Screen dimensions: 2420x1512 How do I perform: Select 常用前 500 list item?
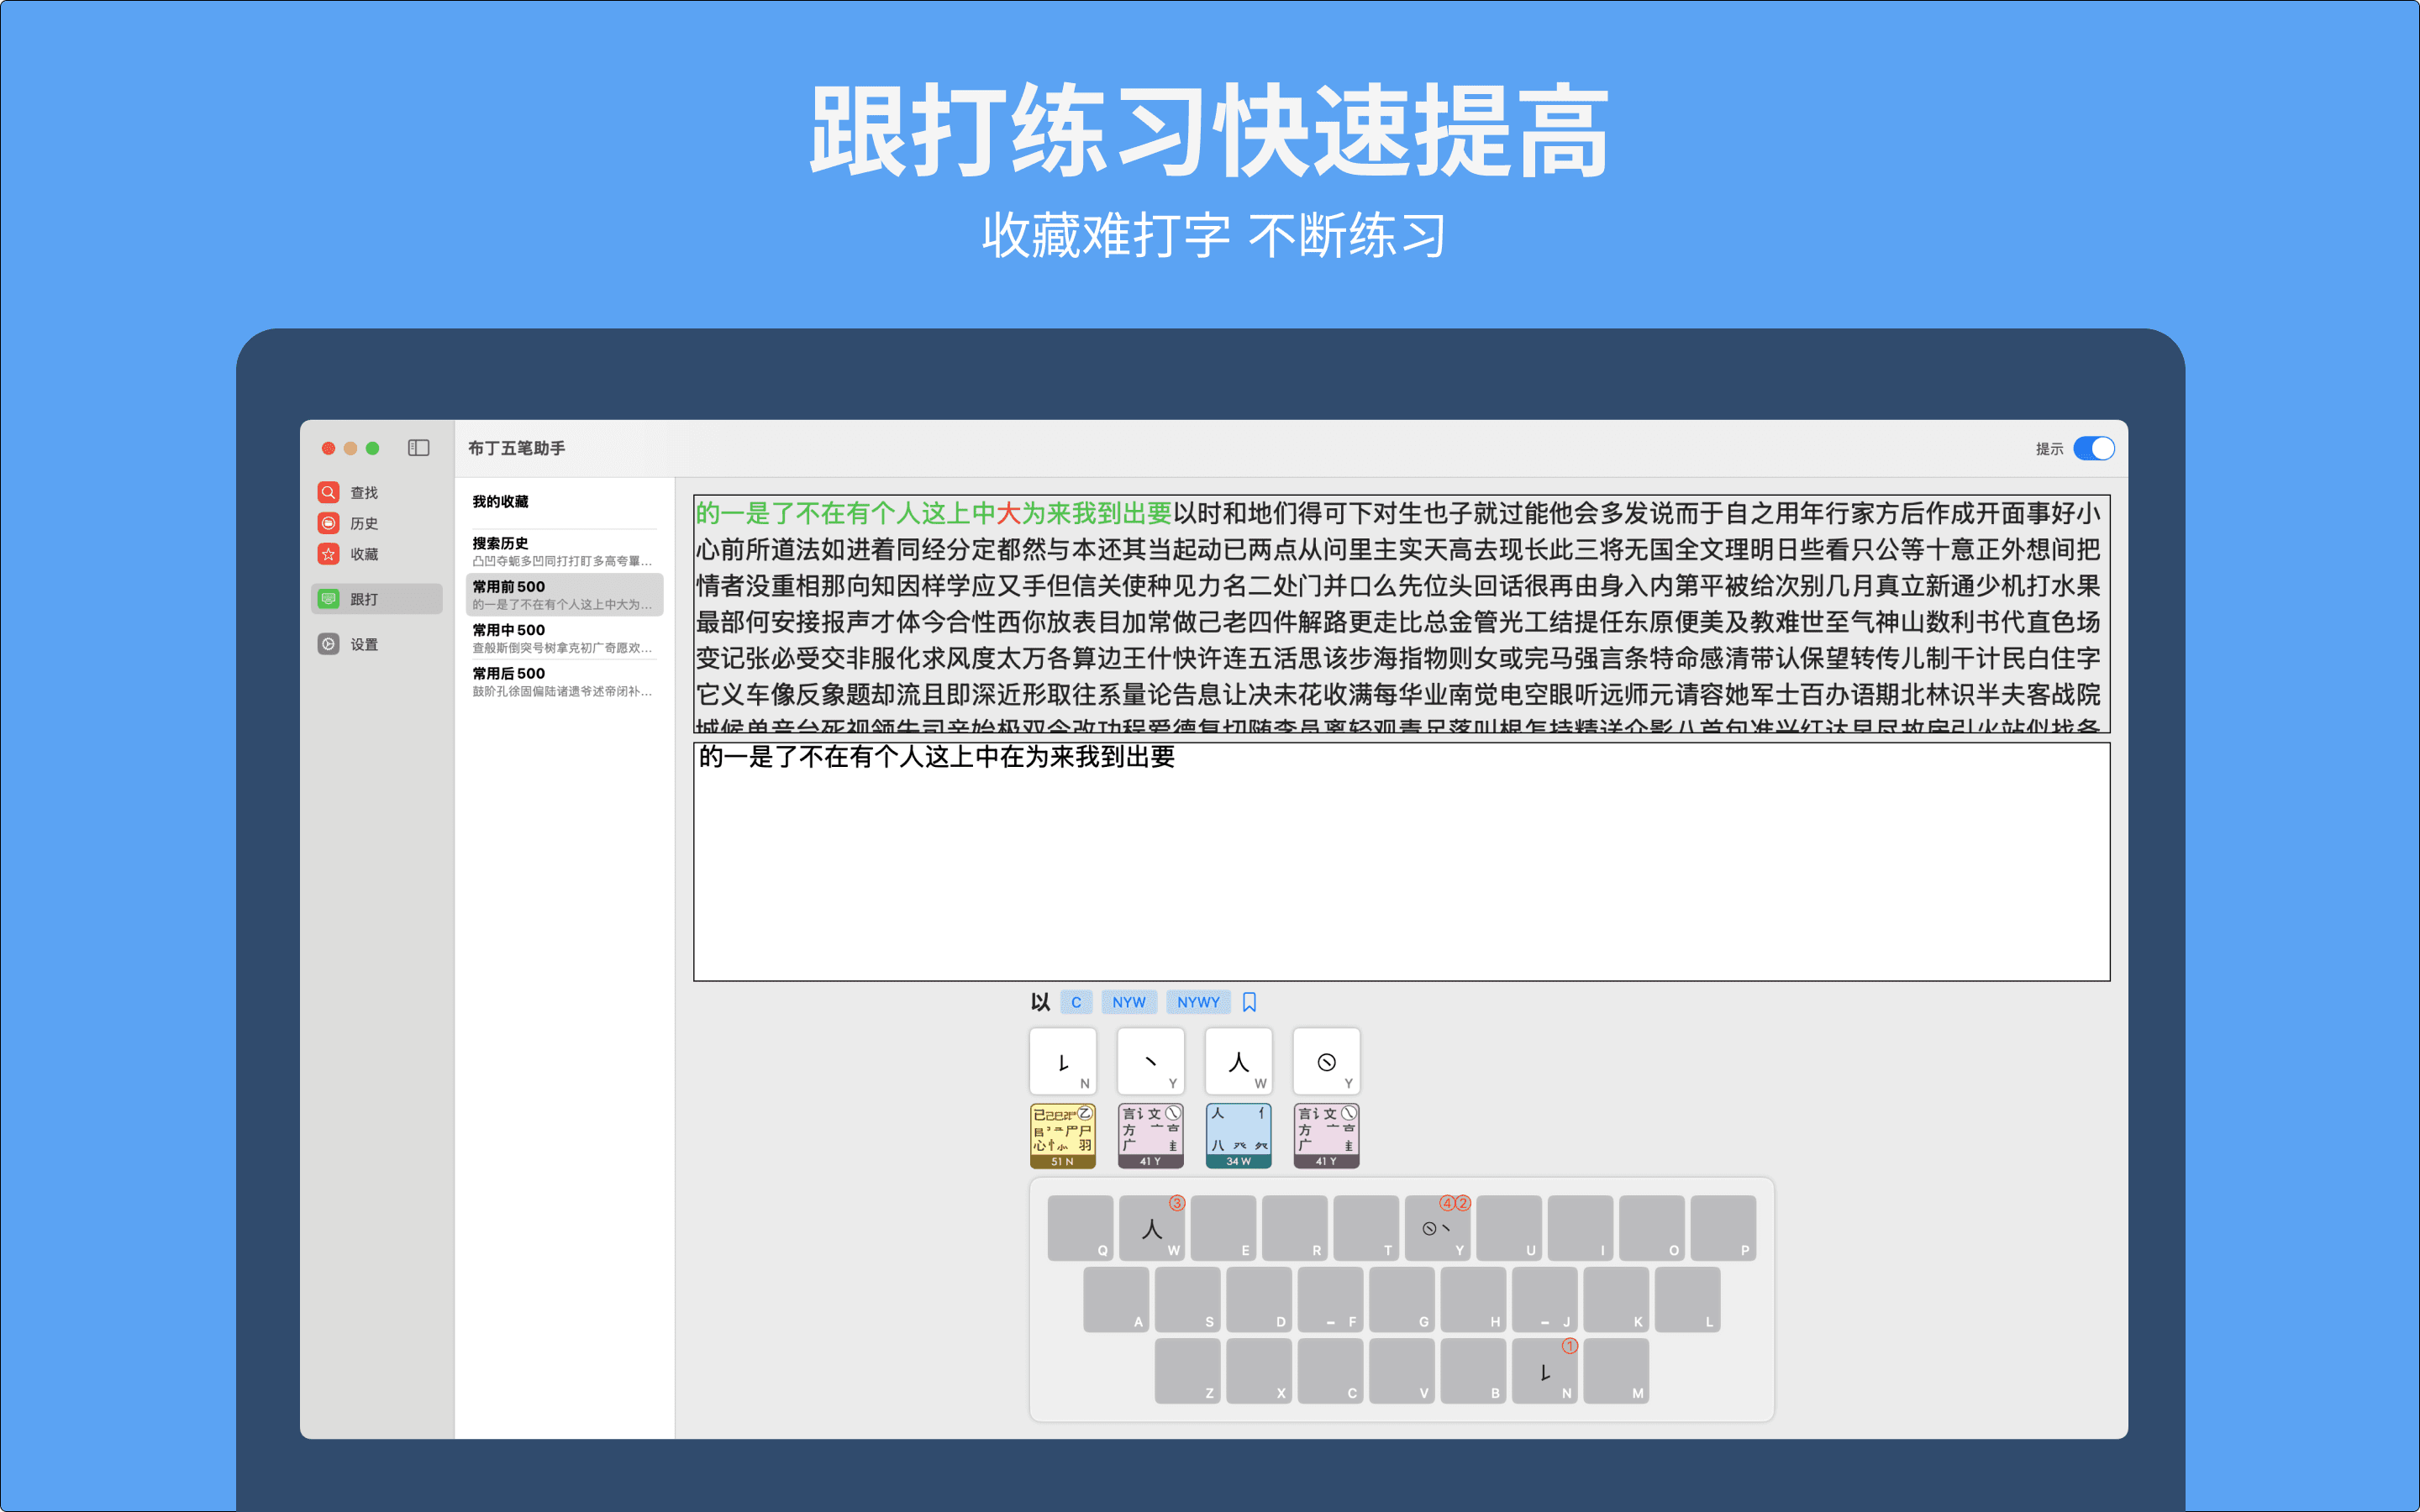coord(563,594)
